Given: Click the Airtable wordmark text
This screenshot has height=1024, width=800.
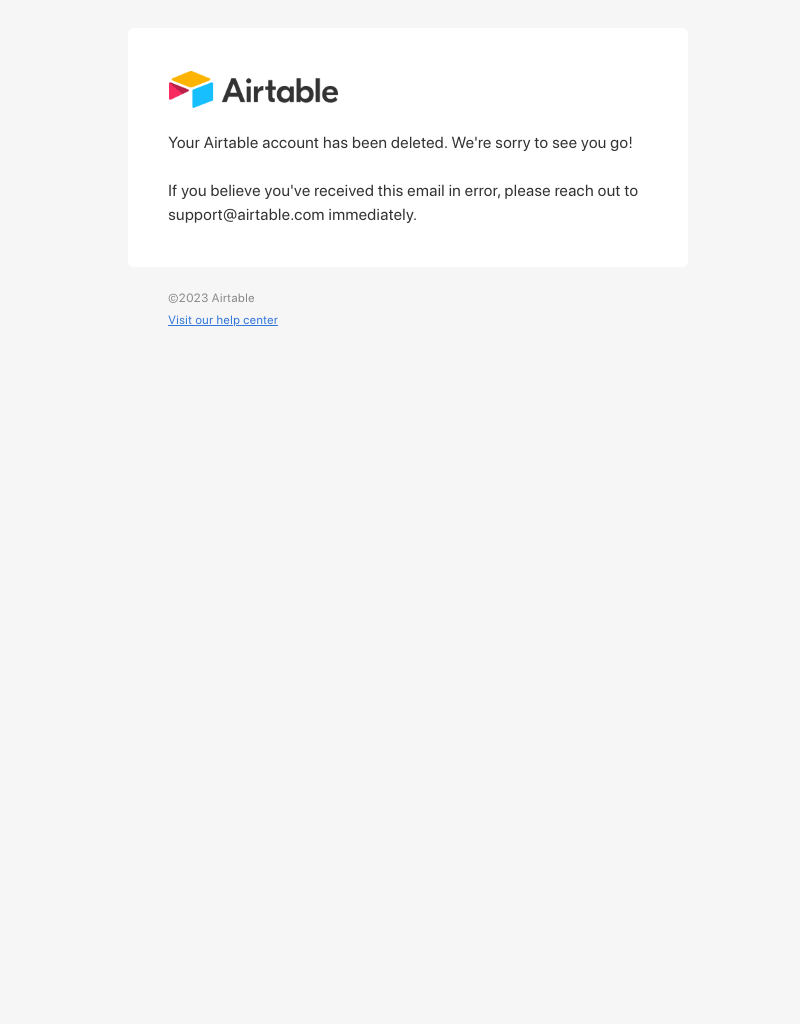Looking at the screenshot, I should [x=280, y=91].
